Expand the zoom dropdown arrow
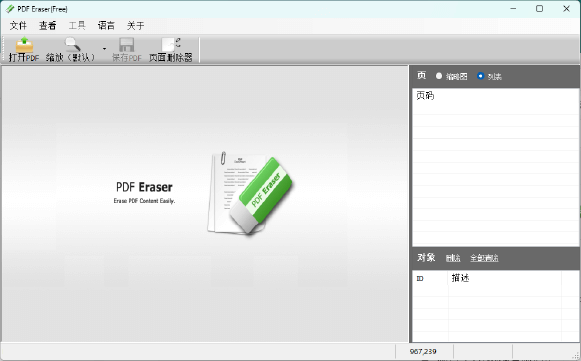 pos(104,49)
